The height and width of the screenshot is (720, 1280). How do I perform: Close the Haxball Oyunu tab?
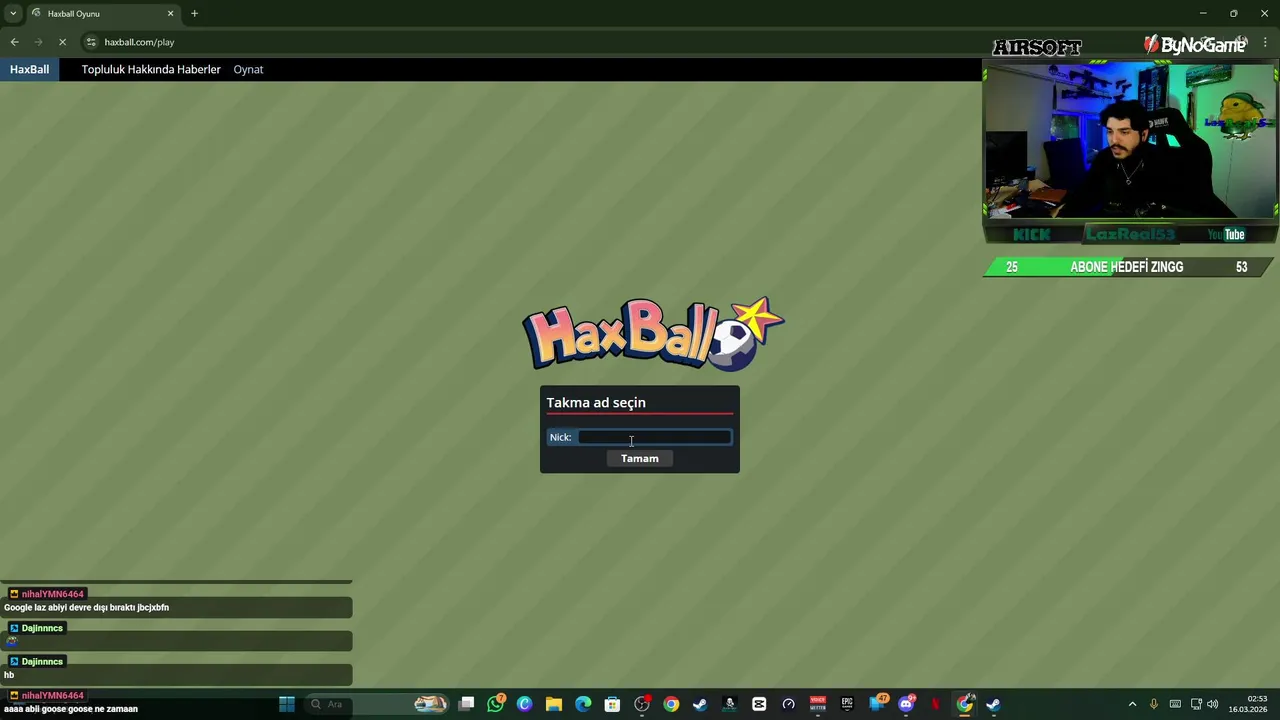[x=170, y=14]
